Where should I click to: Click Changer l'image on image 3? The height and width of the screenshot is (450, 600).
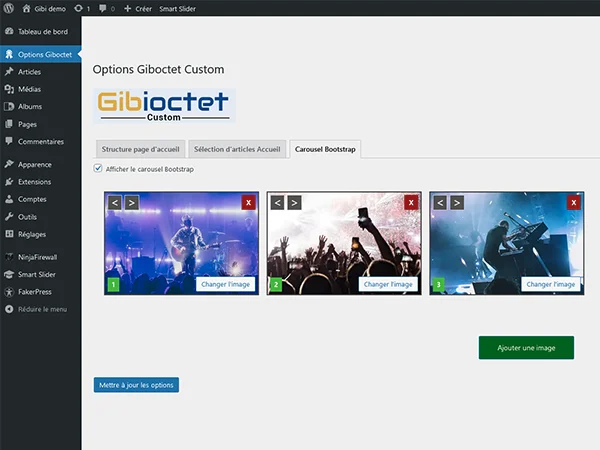(x=551, y=284)
